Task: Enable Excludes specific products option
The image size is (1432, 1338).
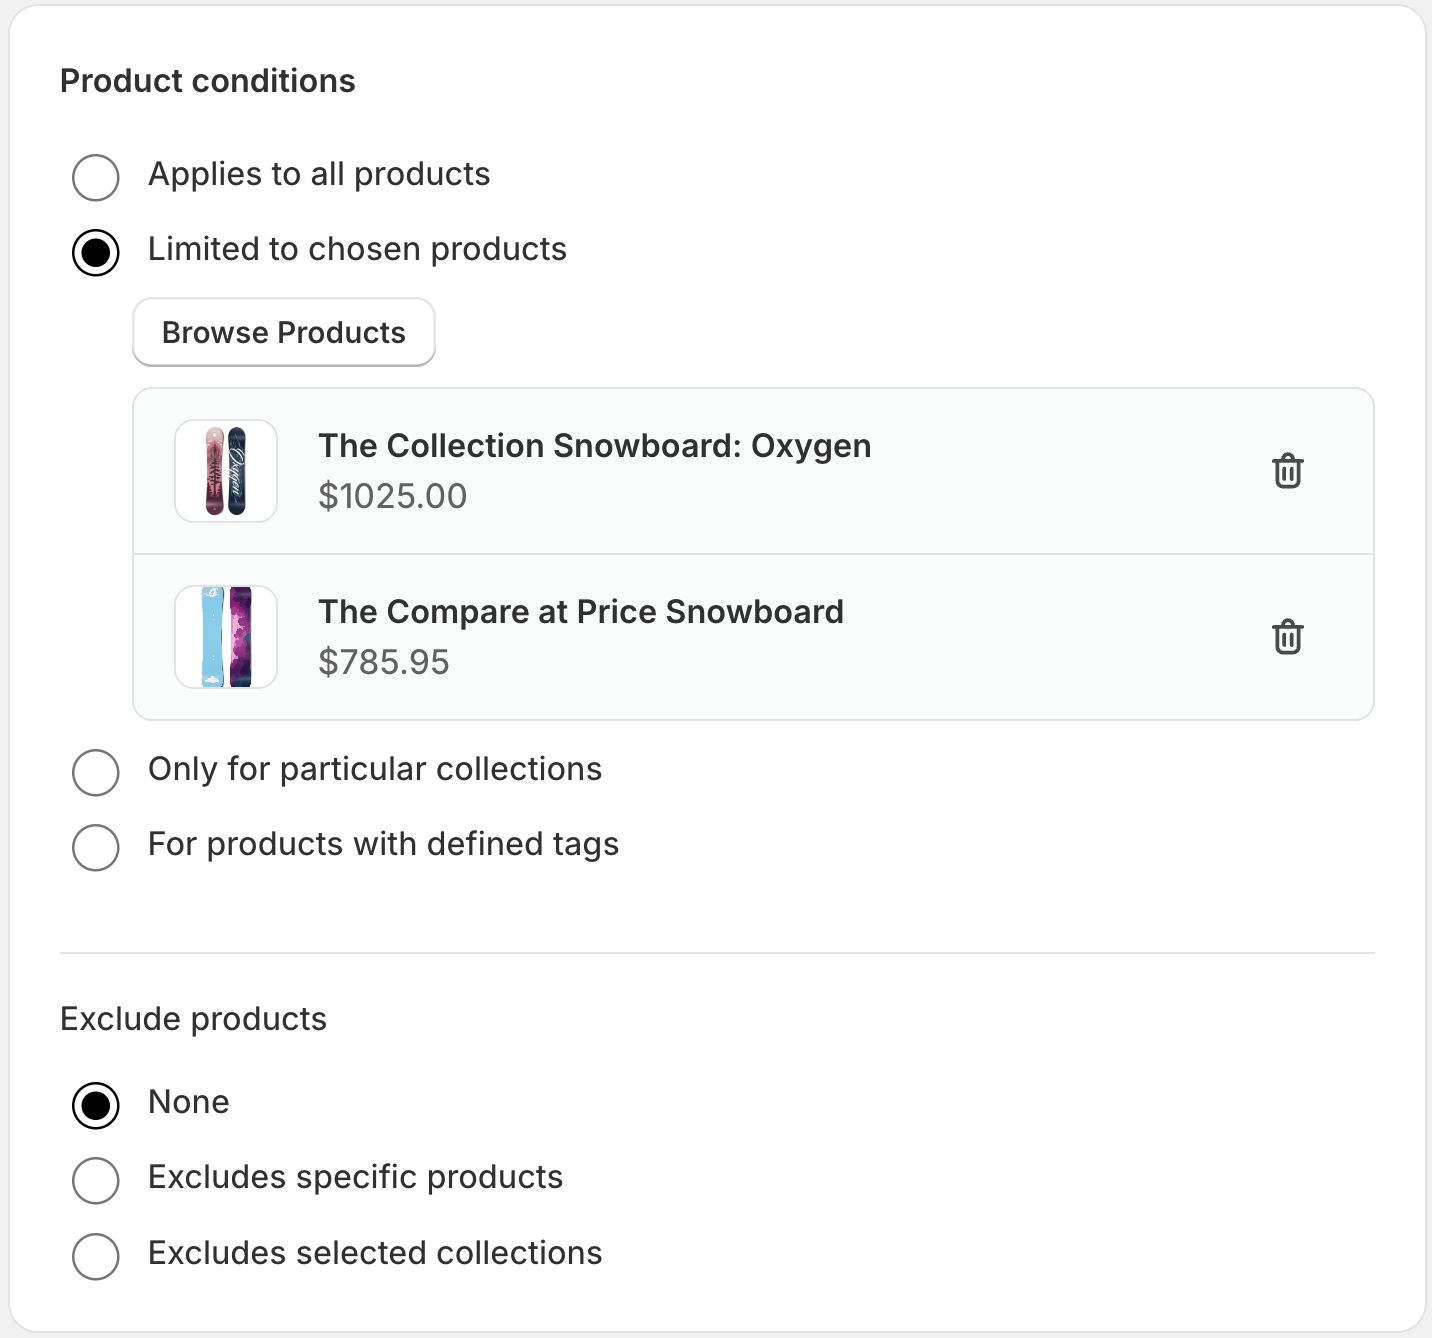Action: (x=96, y=1180)
